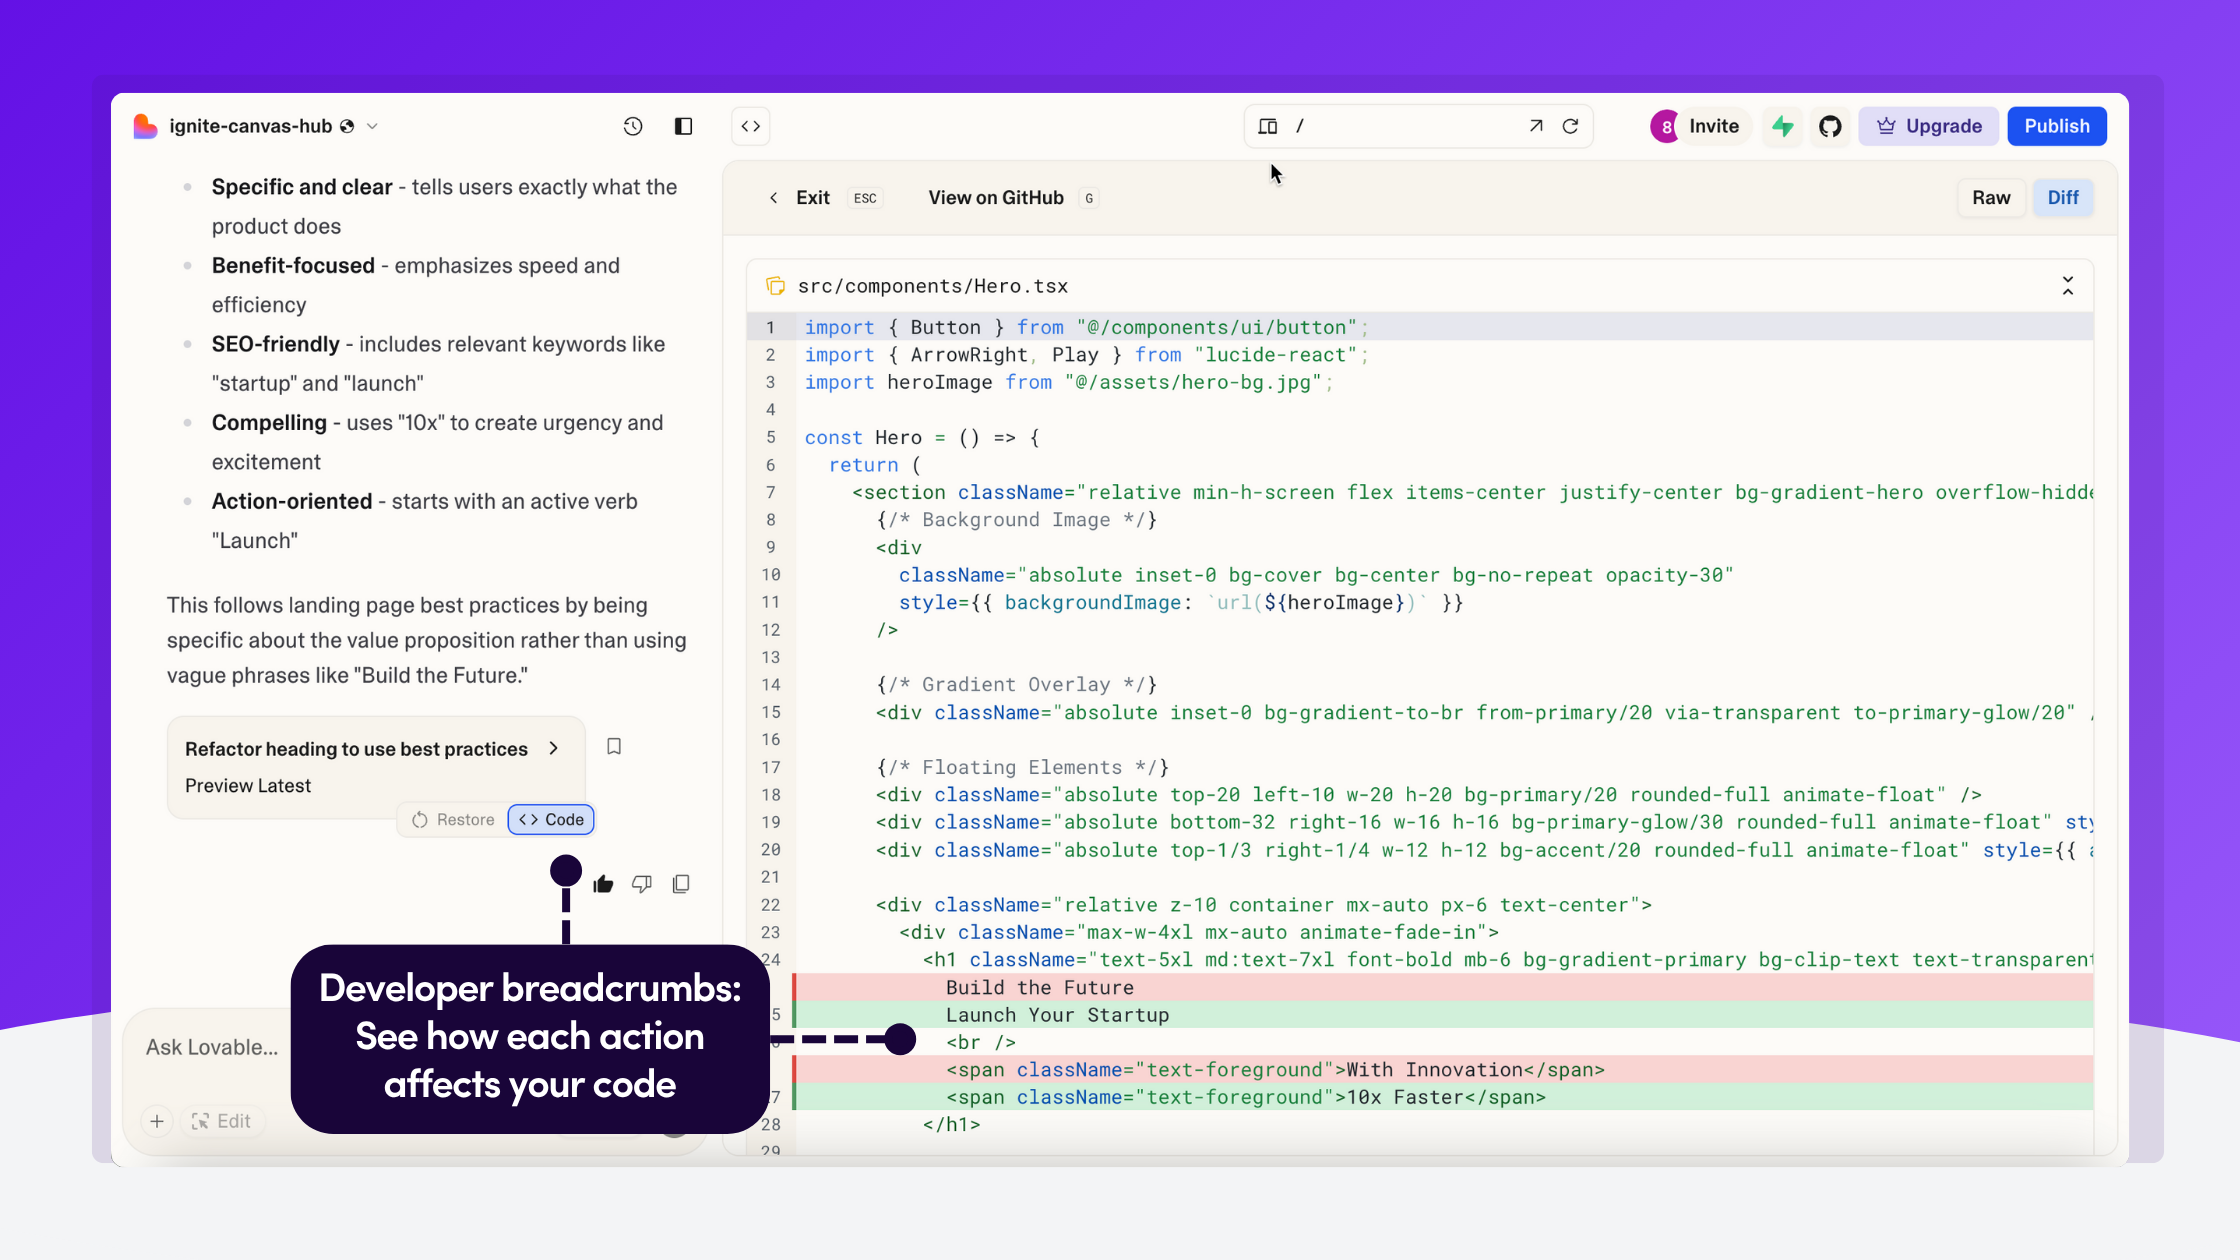The width and height of the screenshot is (2240, 1260).
Task: Click the heroImage import line
Action: click(1069, 382)
